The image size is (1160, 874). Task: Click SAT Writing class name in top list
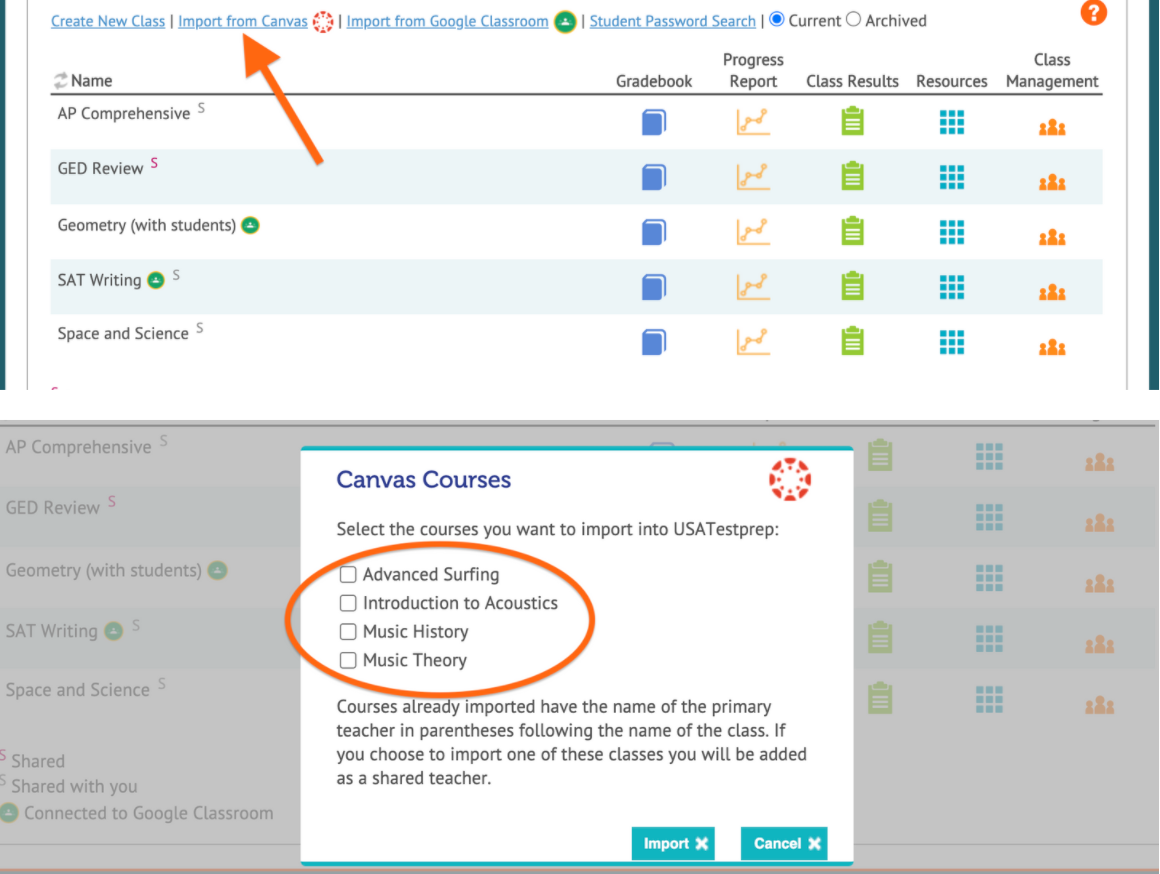(x=99, y=280)
